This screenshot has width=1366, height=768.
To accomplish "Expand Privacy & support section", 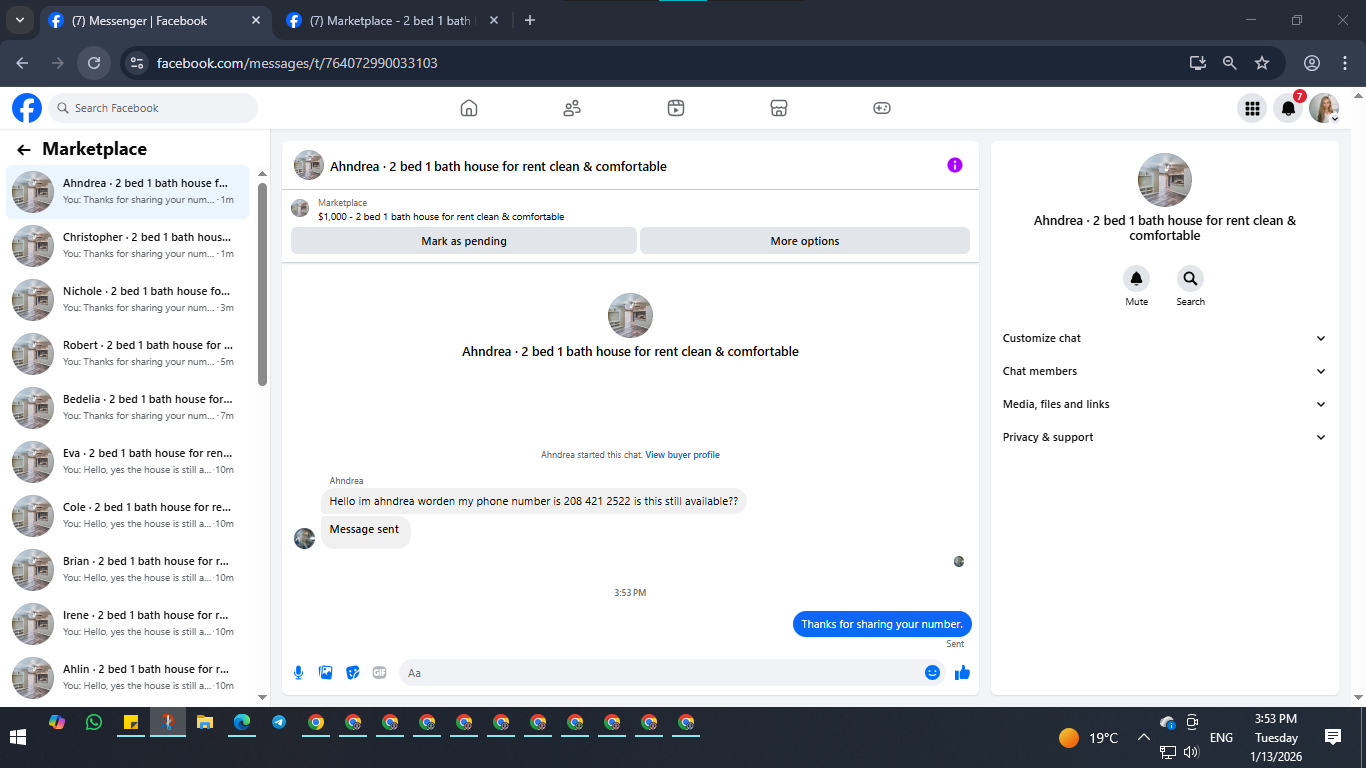I will point(1165,437).
